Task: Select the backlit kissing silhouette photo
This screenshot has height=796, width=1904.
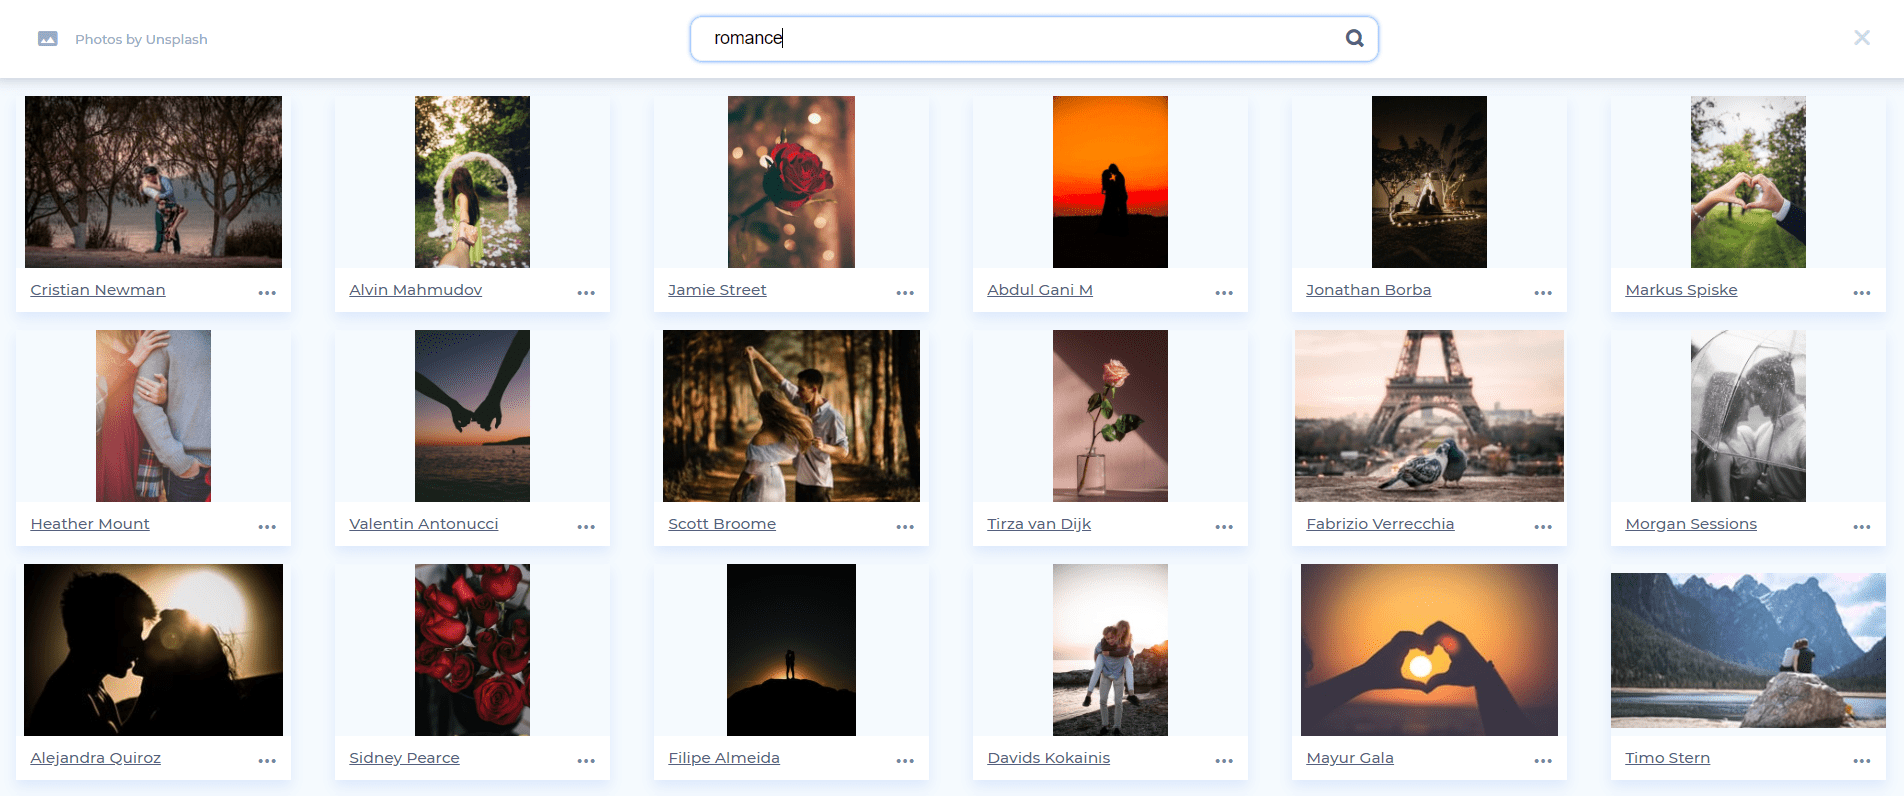Action: 153,650
